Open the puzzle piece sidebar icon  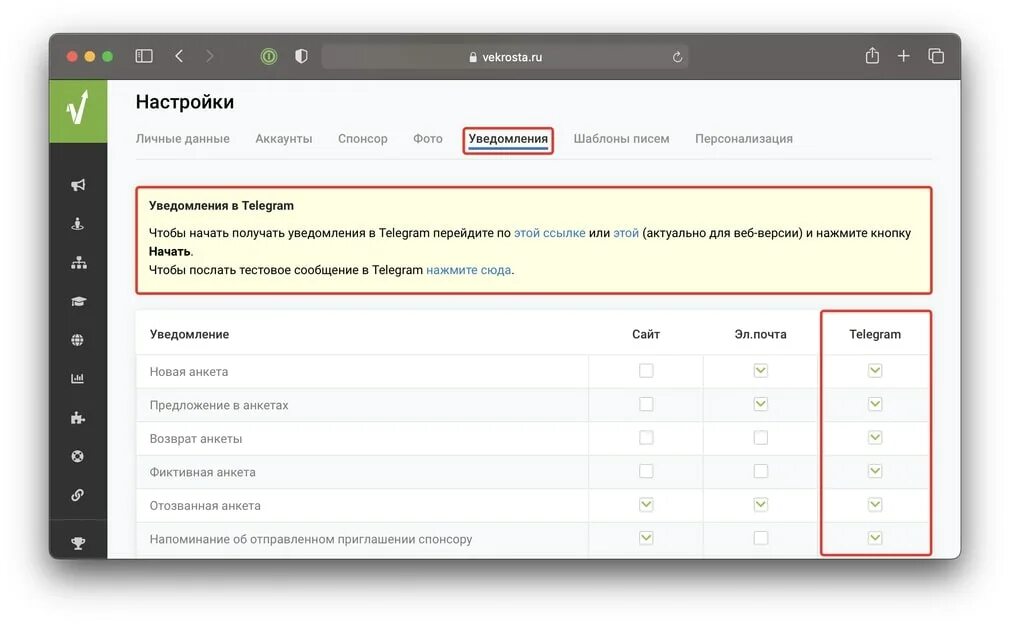[77, 418]
